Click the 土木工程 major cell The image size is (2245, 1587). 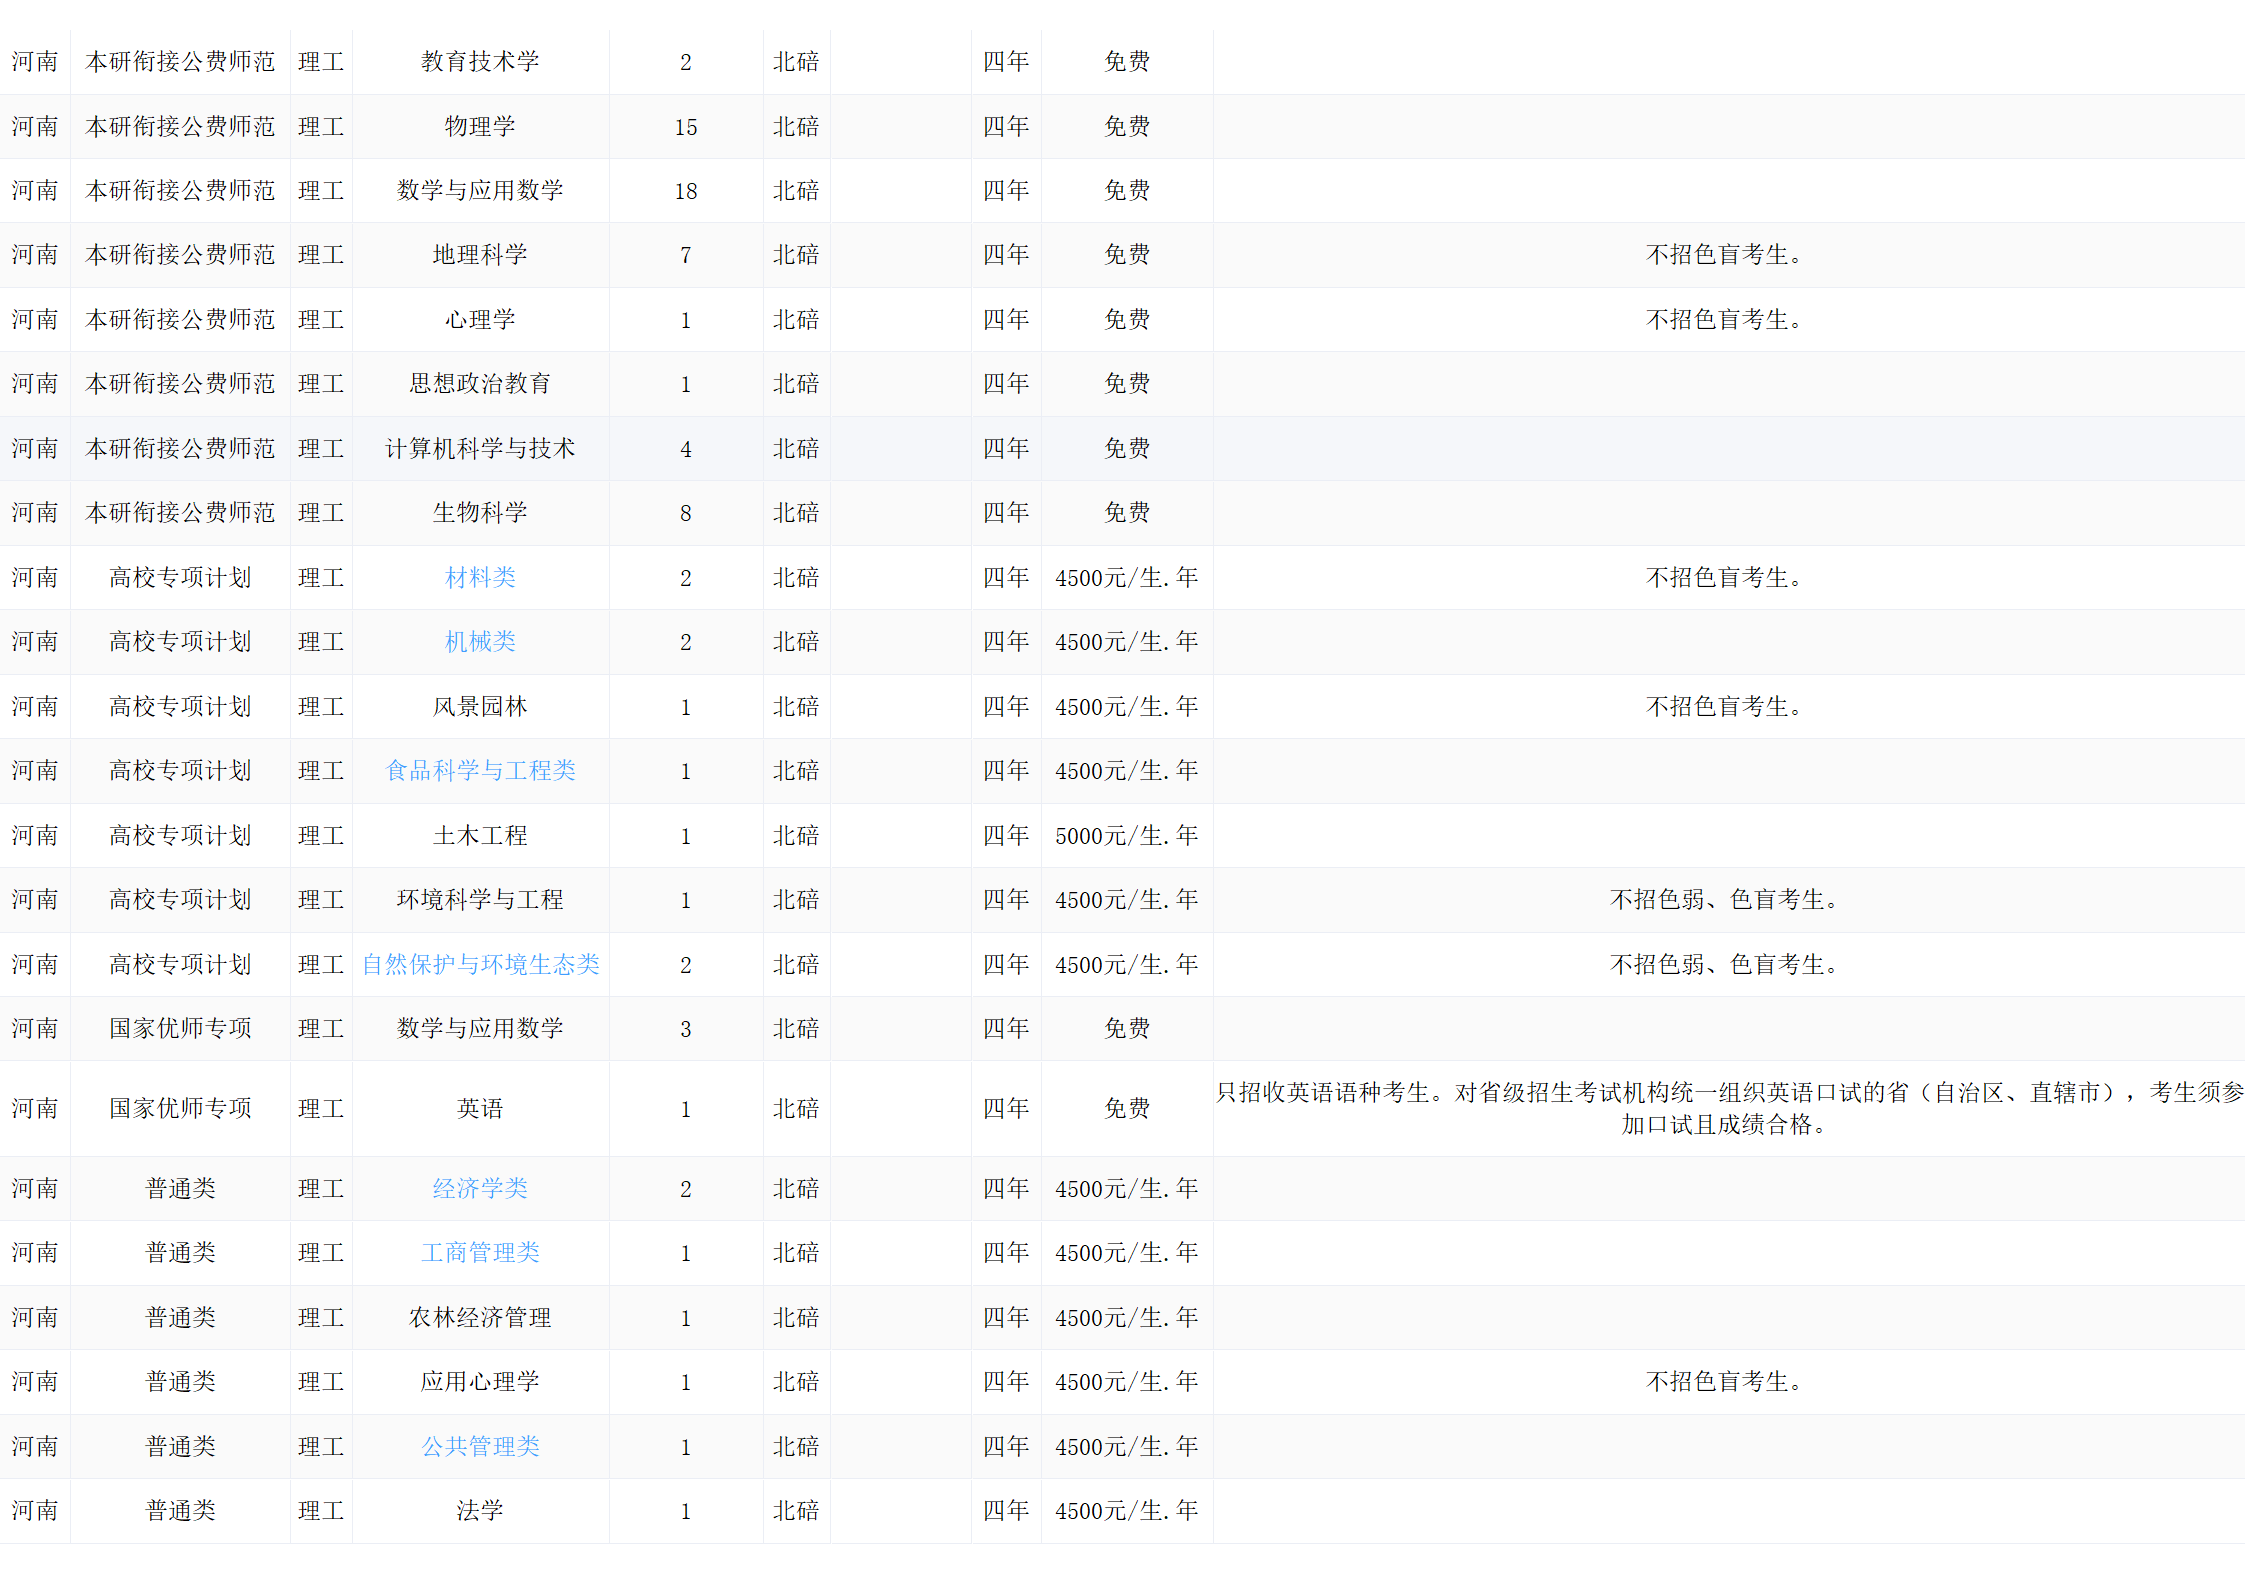480,835
